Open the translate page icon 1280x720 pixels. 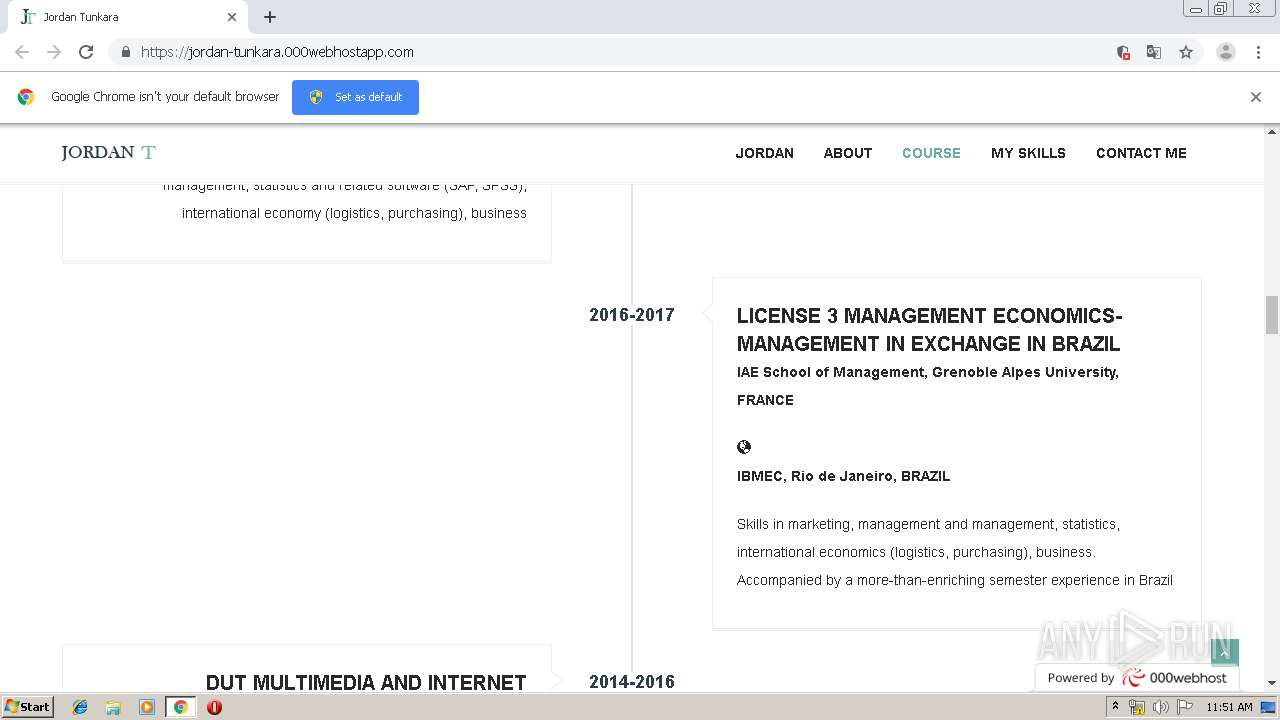tap(1154, 52)
